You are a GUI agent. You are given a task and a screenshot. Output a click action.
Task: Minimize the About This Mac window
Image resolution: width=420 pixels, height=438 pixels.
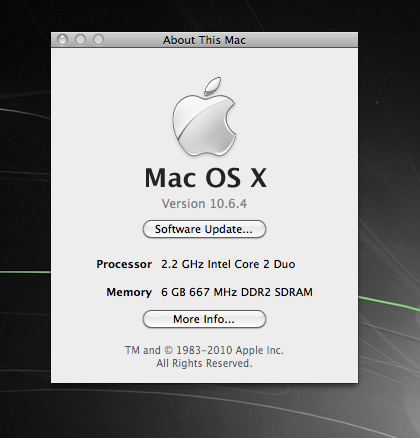tap(80, 40)
